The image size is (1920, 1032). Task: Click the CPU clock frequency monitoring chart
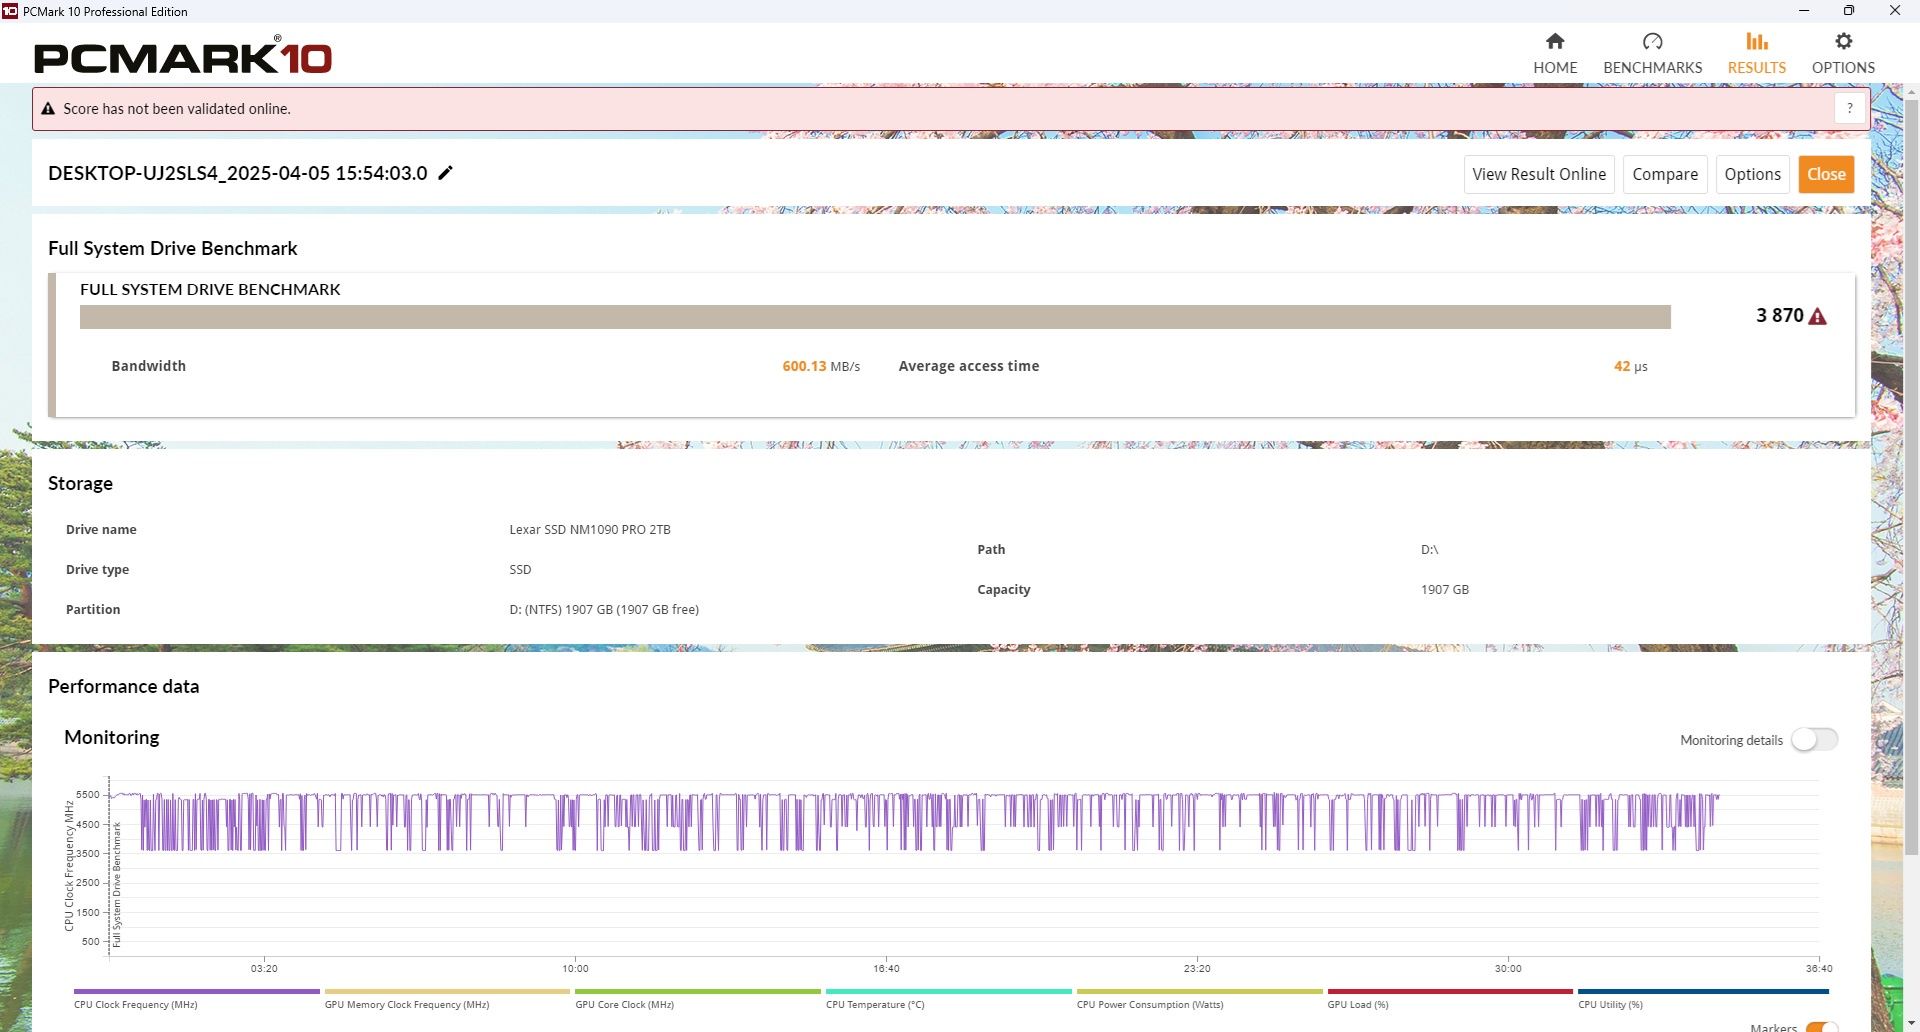tap(964, 866)
